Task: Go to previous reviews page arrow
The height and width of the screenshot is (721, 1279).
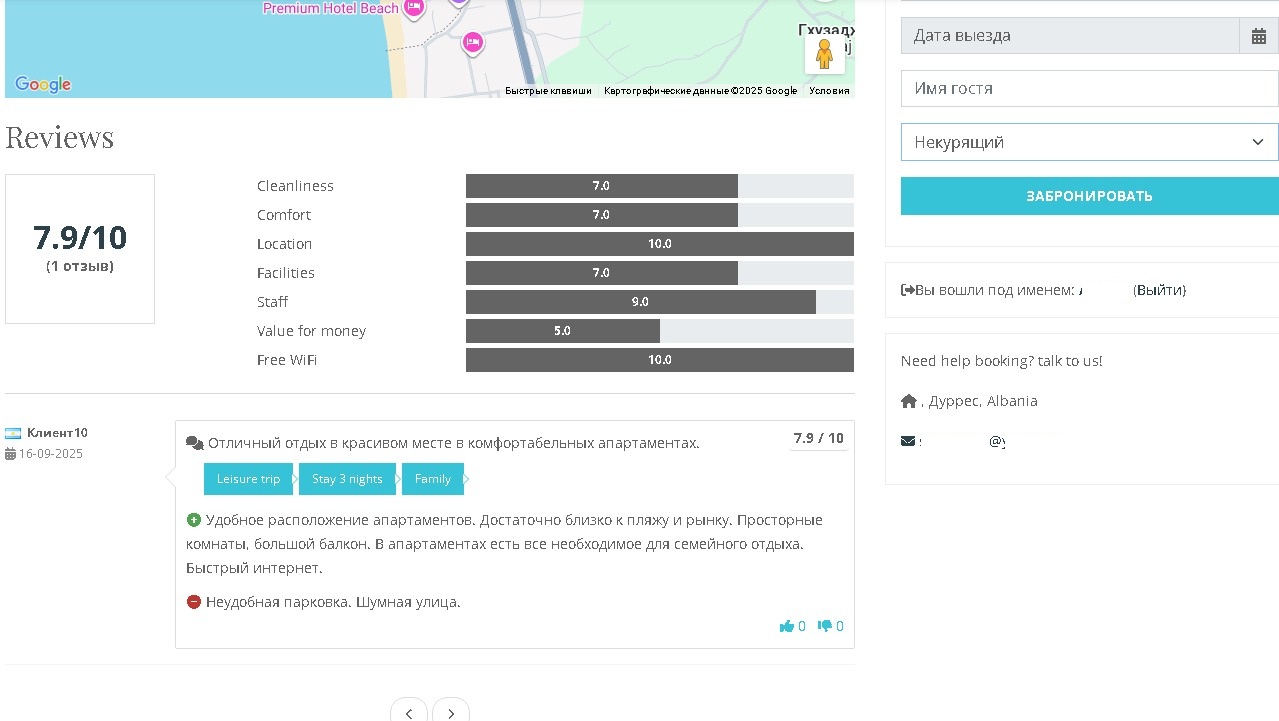Action: (x=408, y=712)
